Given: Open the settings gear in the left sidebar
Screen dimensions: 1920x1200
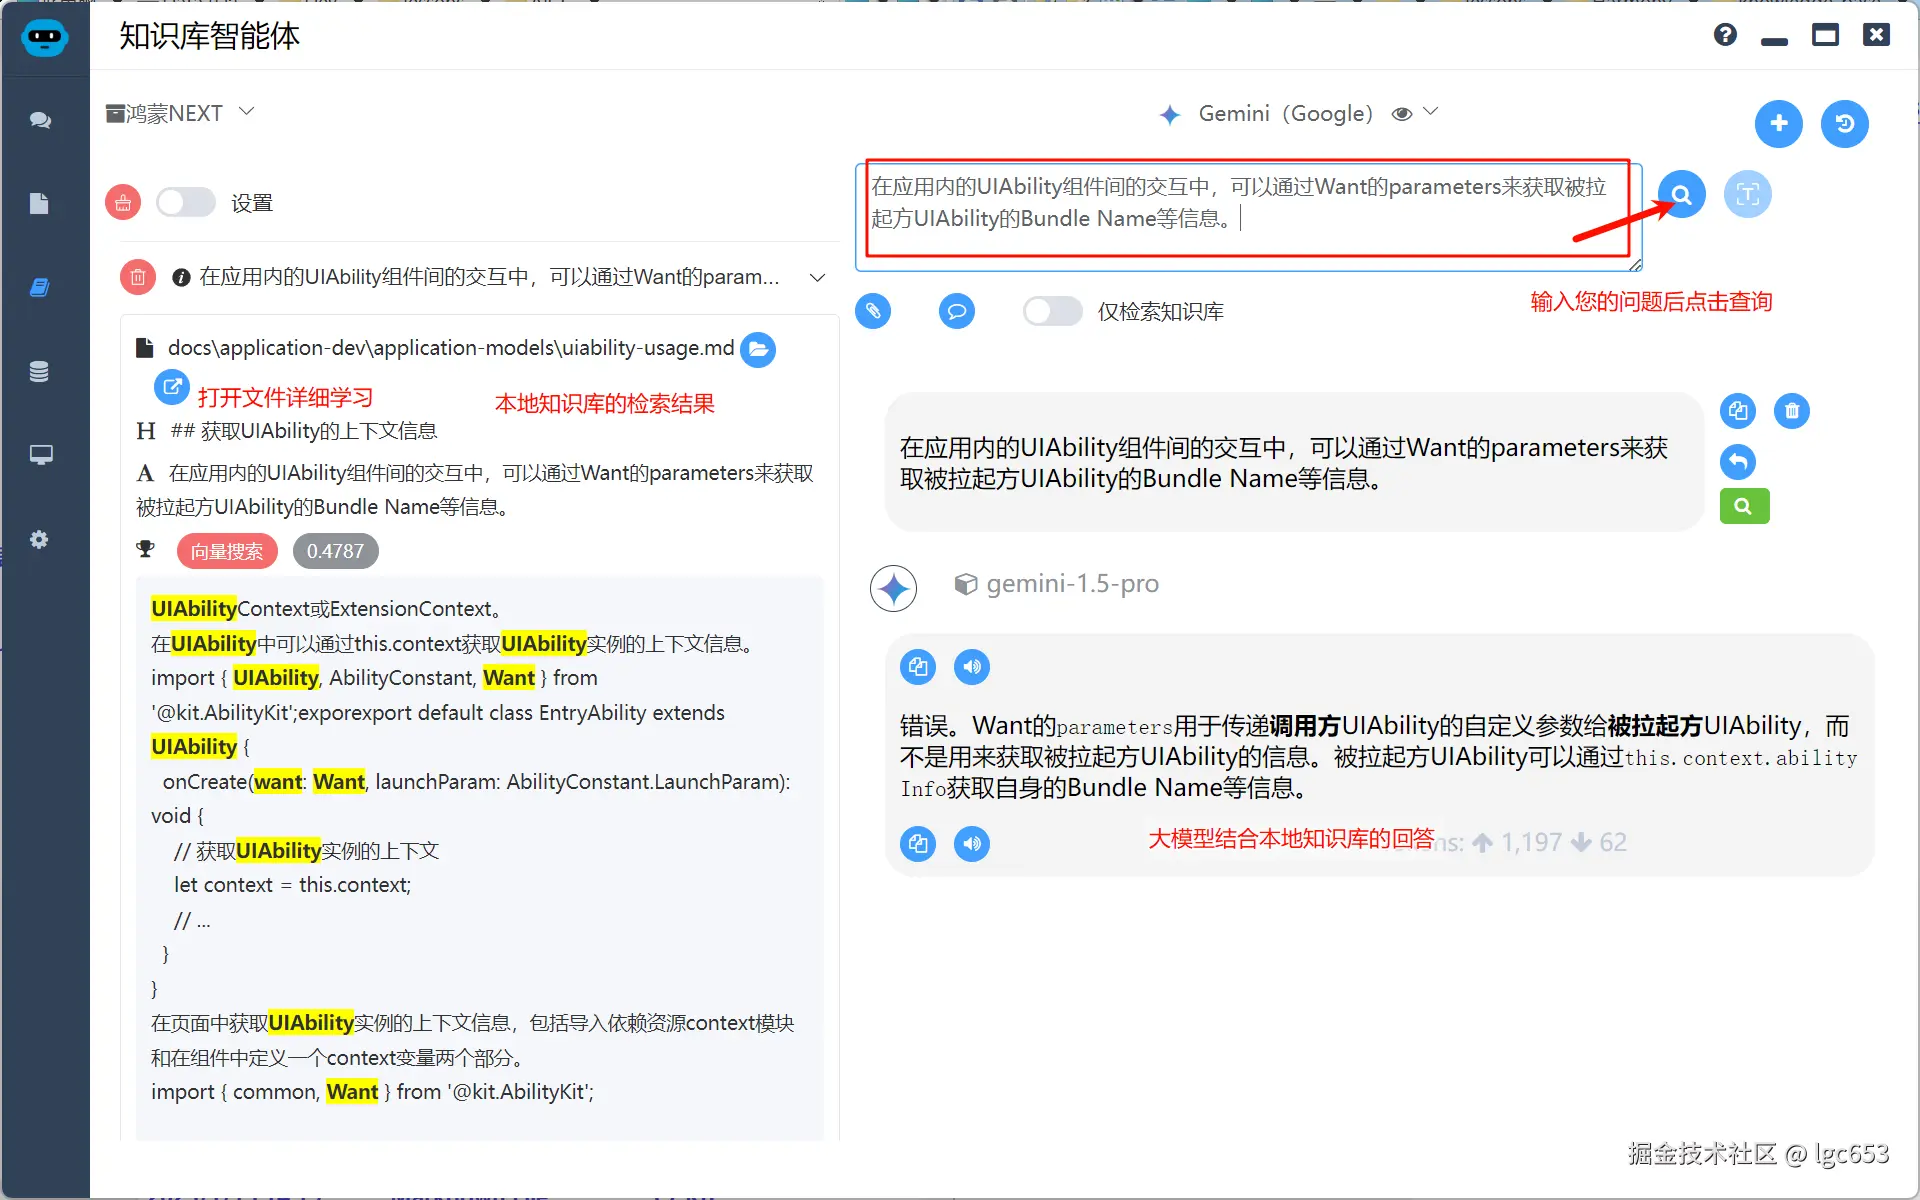Looking at the screenshot, I should 39,540.
